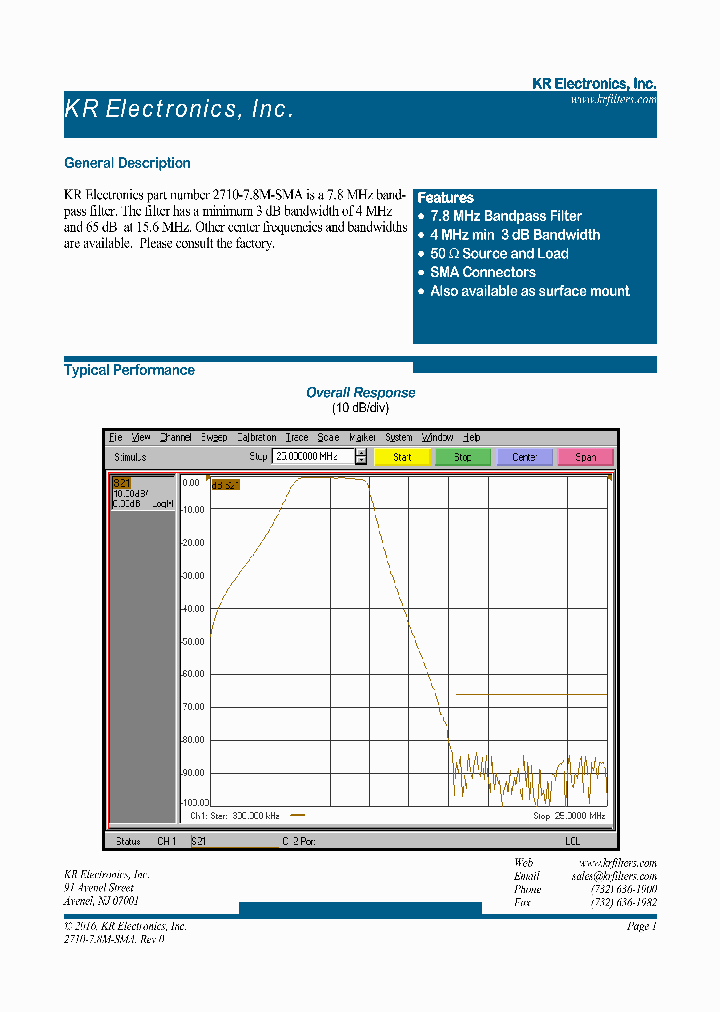Open the Sweep menu
The image size is (720, 1012).
pos(214,438)
